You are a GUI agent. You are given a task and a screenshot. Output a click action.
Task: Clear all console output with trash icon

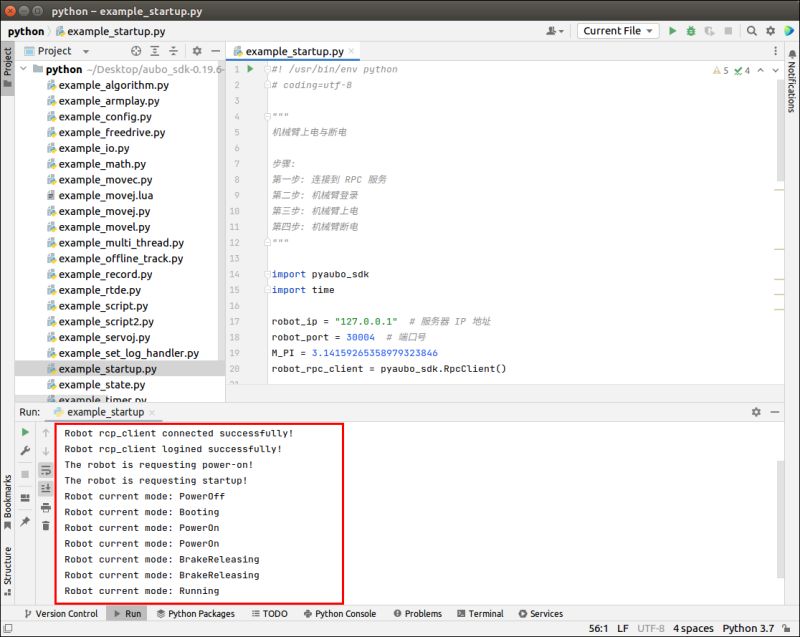(x=46, y=522)
